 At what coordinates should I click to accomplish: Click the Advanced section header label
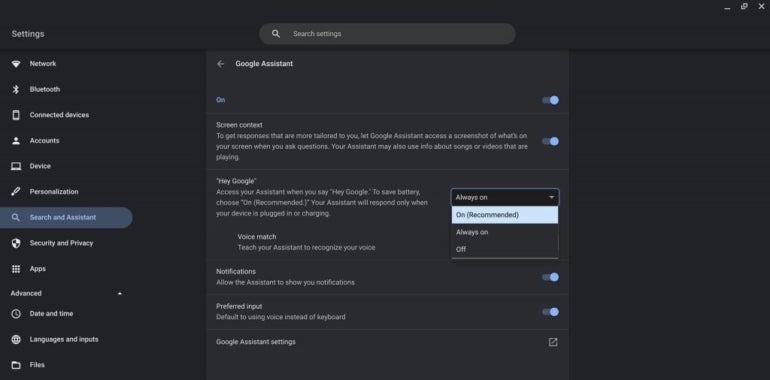[26, 294]
